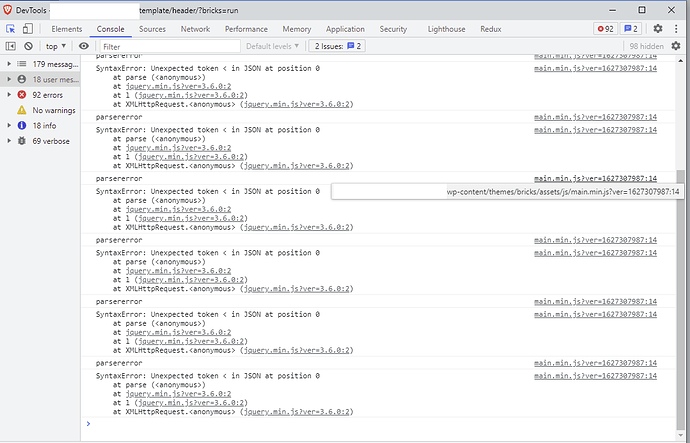Click the 2 Issues button in console toolbar
This screenshot has height=443, width=690.
point(337,46)
